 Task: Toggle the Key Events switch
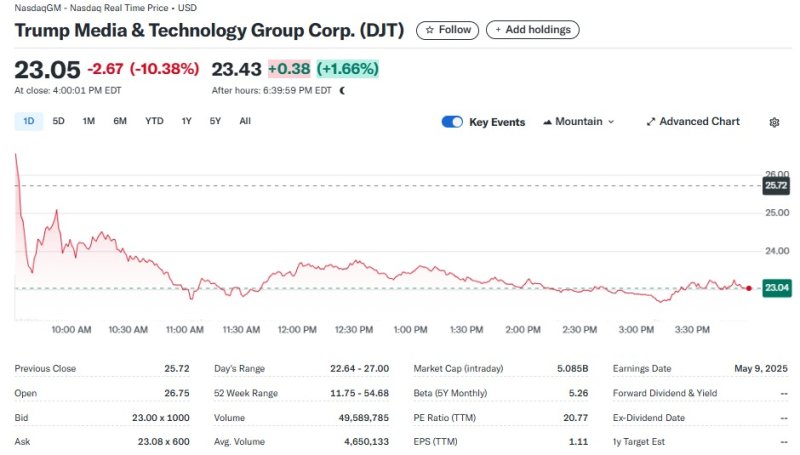(452, 122)
